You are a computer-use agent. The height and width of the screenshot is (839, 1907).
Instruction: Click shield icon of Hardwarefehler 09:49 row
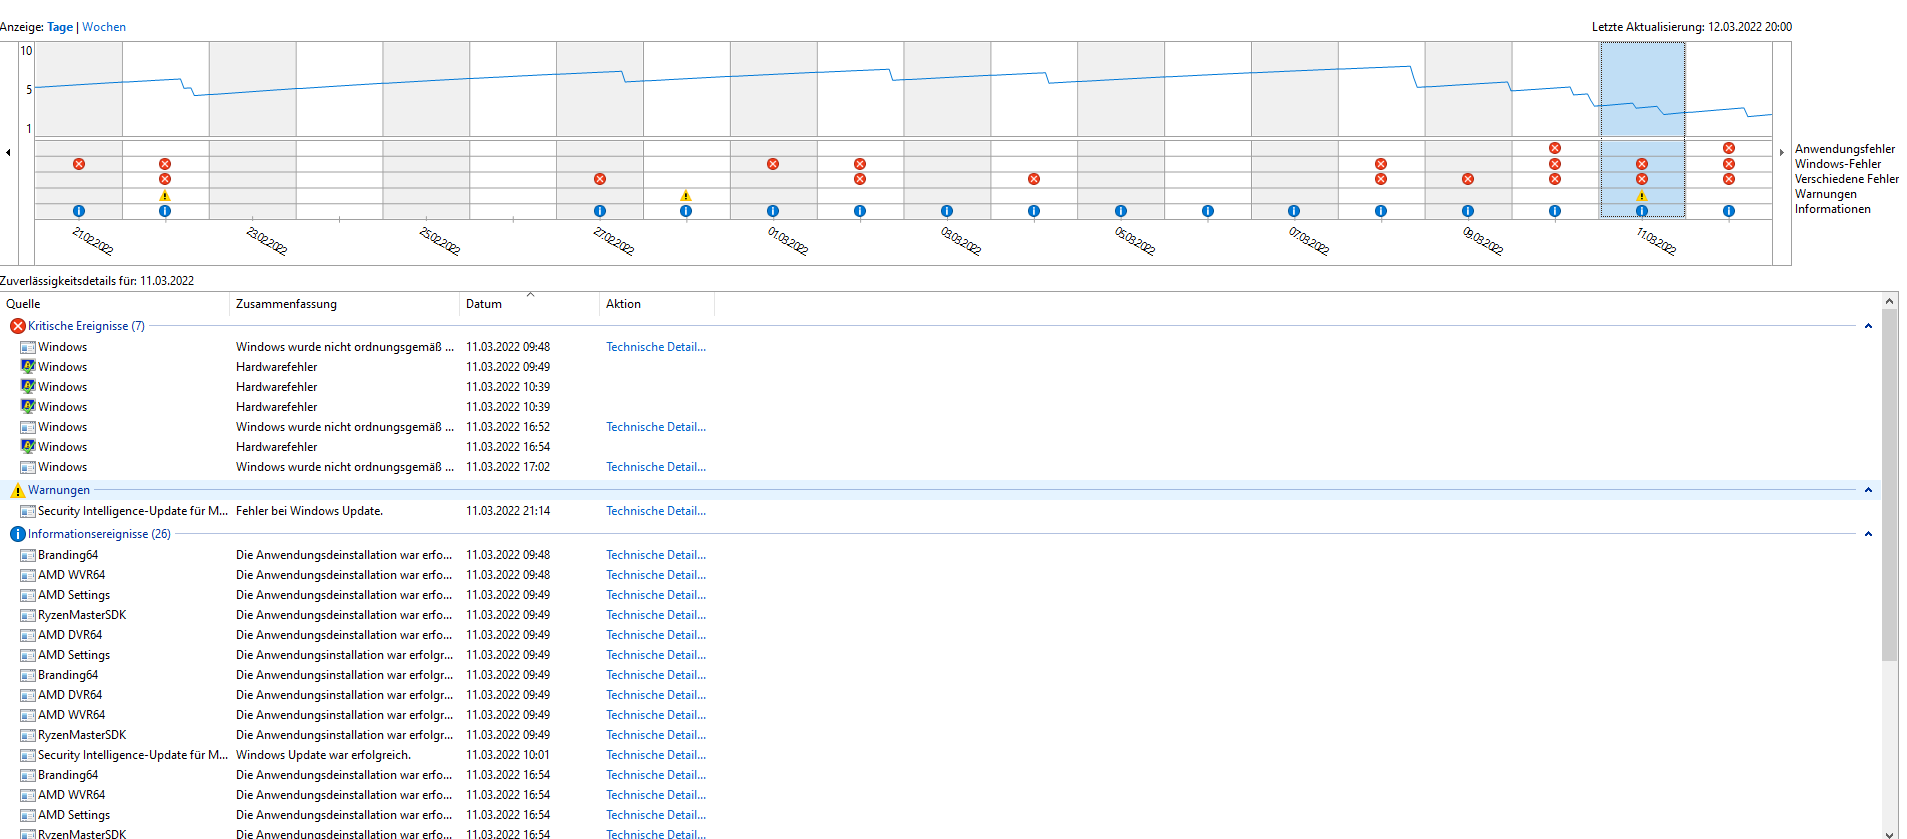pos(28,367)
